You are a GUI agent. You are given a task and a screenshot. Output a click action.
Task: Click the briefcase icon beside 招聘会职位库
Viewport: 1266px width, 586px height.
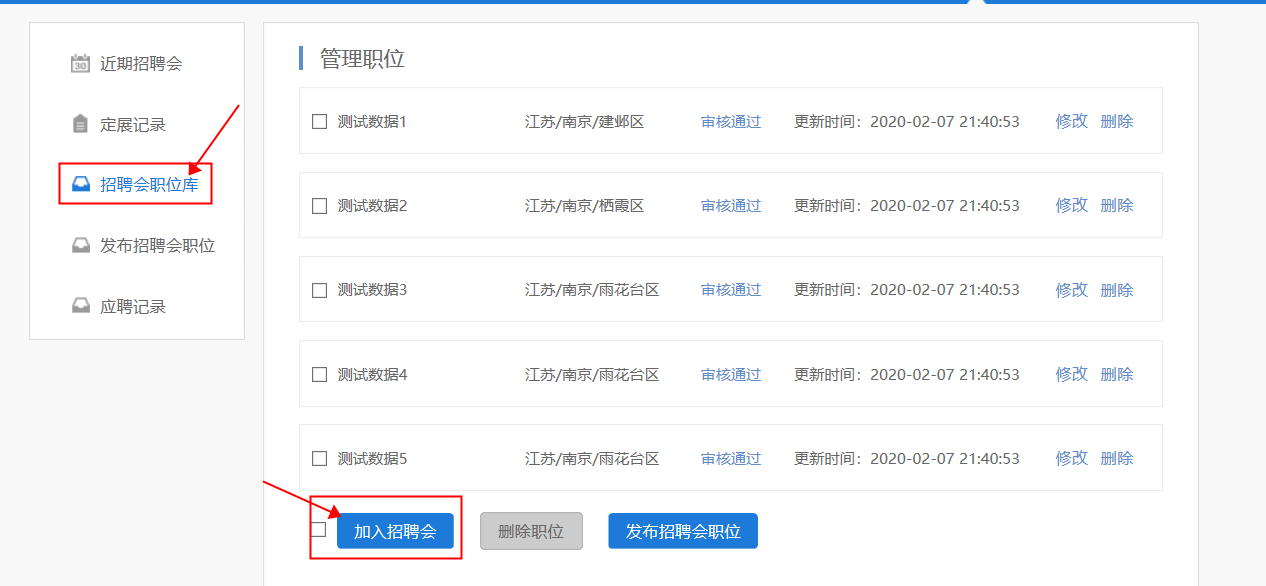click(81, 184)
